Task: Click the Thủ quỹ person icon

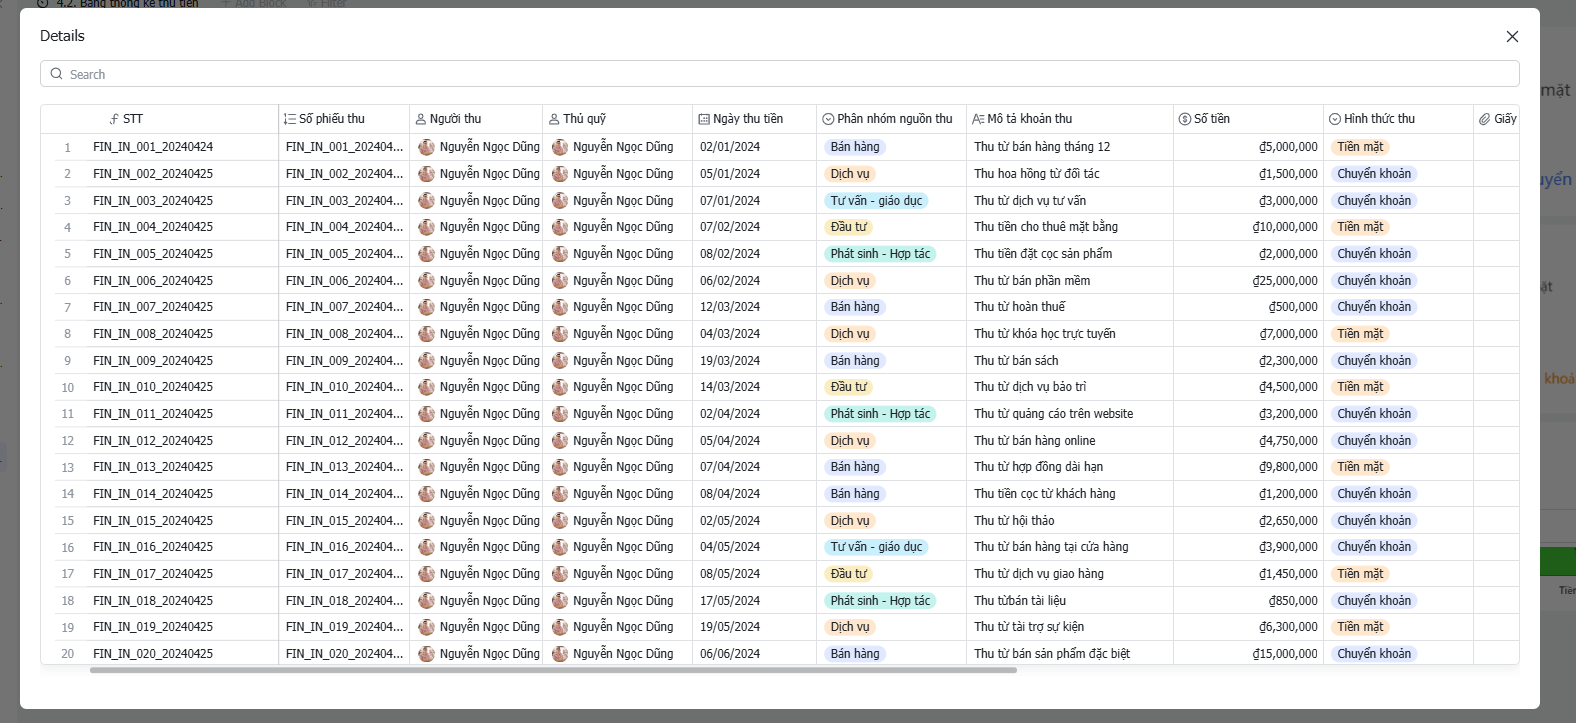Action: point(554,119)
